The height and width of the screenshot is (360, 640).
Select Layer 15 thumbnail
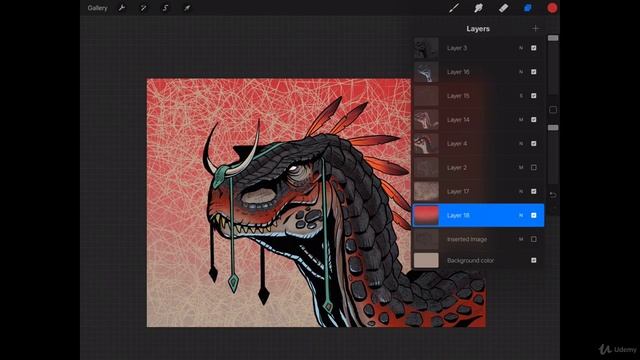coord(426,96)
